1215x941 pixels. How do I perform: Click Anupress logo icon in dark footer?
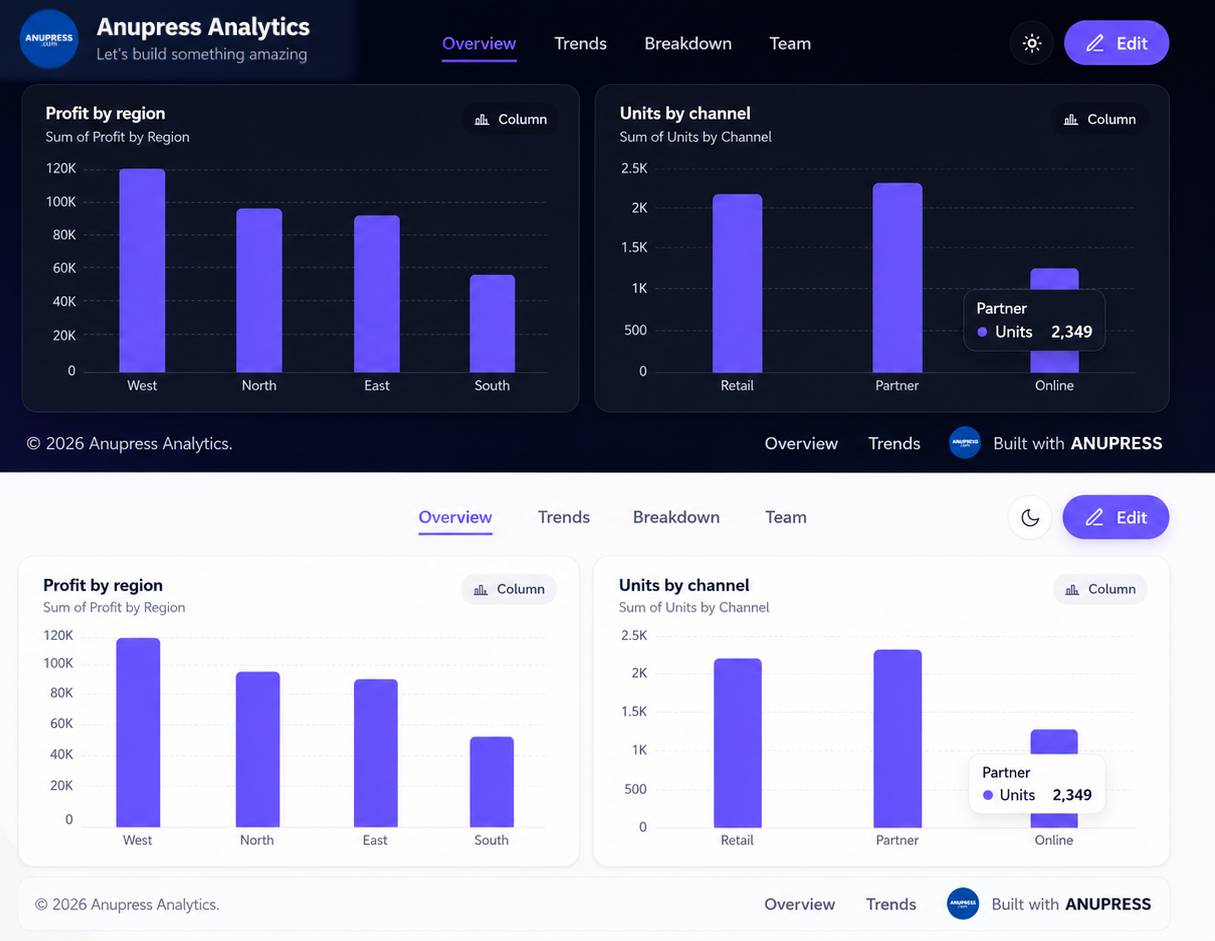coord(965,443)
